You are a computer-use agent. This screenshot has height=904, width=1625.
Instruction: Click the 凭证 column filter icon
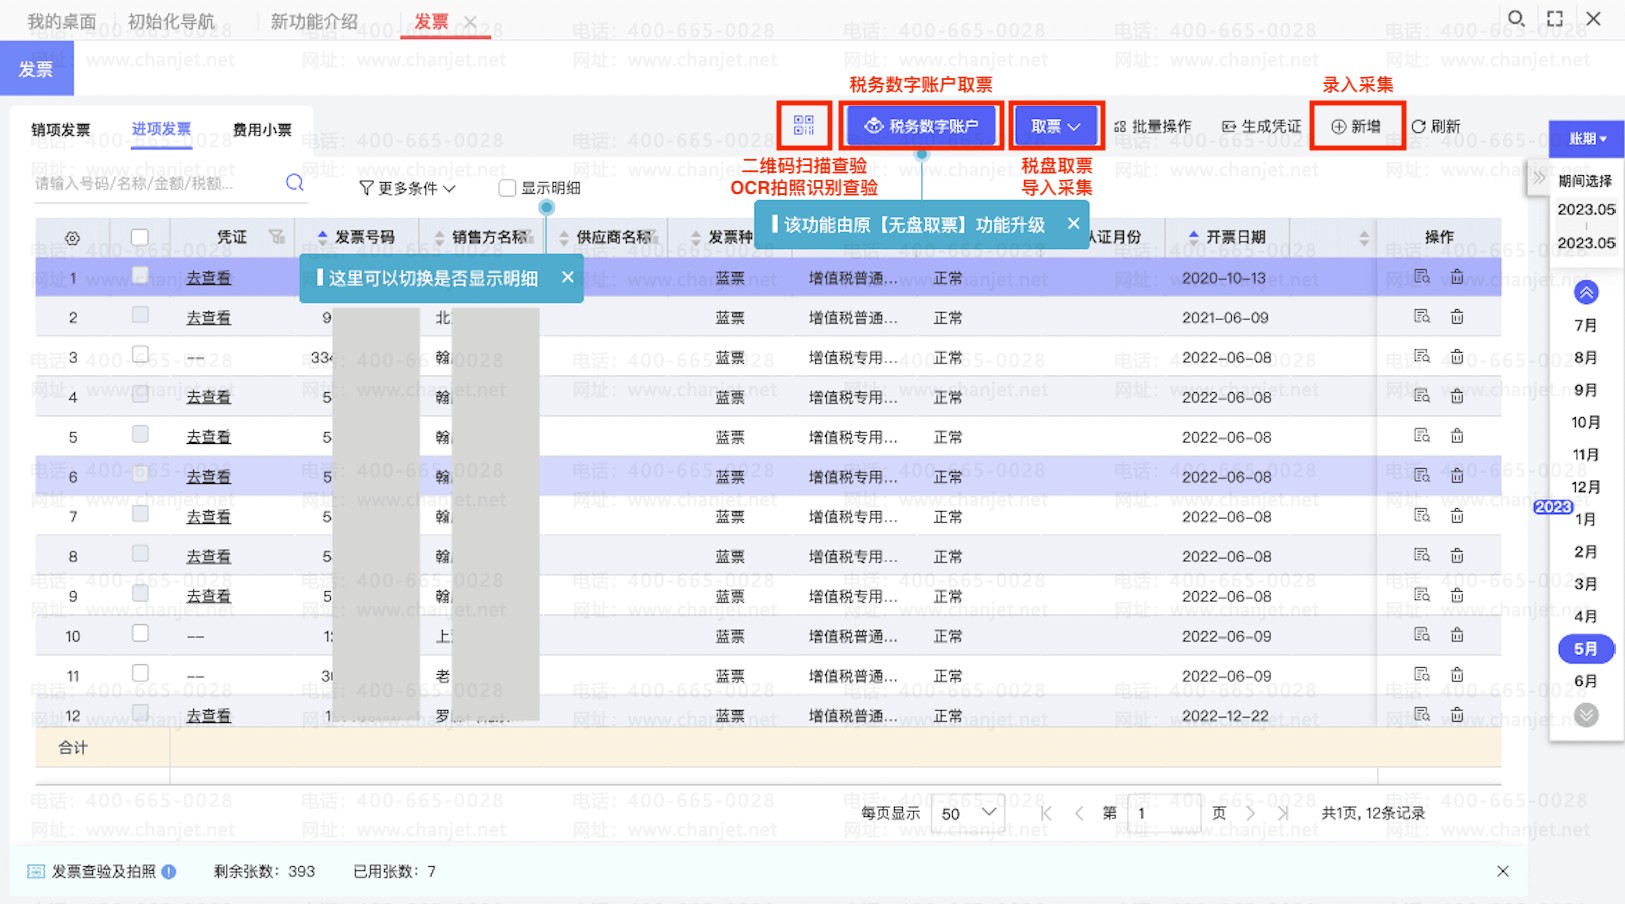[277, 237]
